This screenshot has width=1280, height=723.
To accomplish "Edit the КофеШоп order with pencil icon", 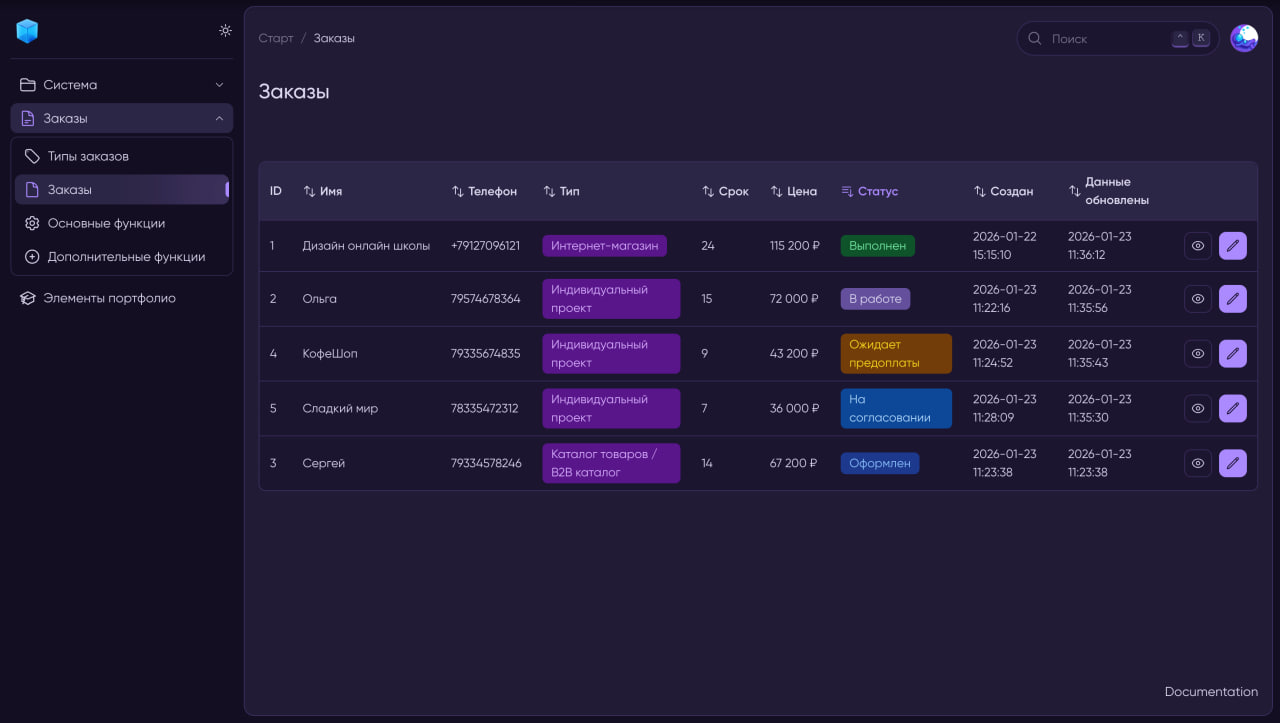I will pyautogui.click(x=1232, y=354).
